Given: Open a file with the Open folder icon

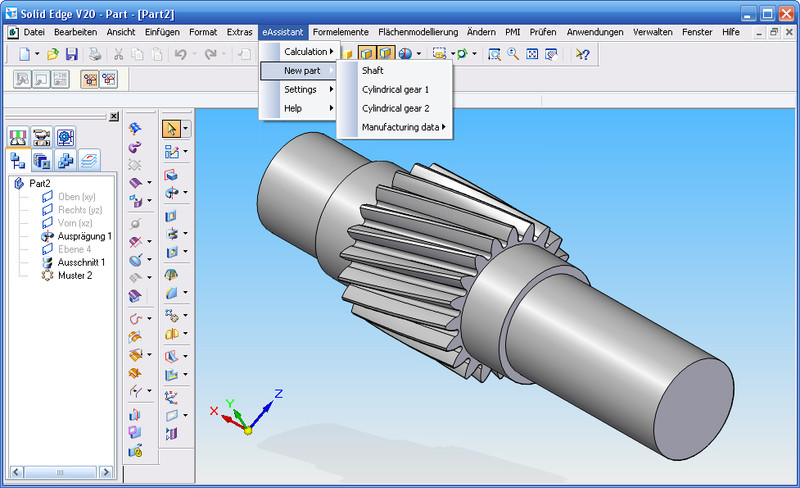Looking at the screenshot, I should [53, 53].
